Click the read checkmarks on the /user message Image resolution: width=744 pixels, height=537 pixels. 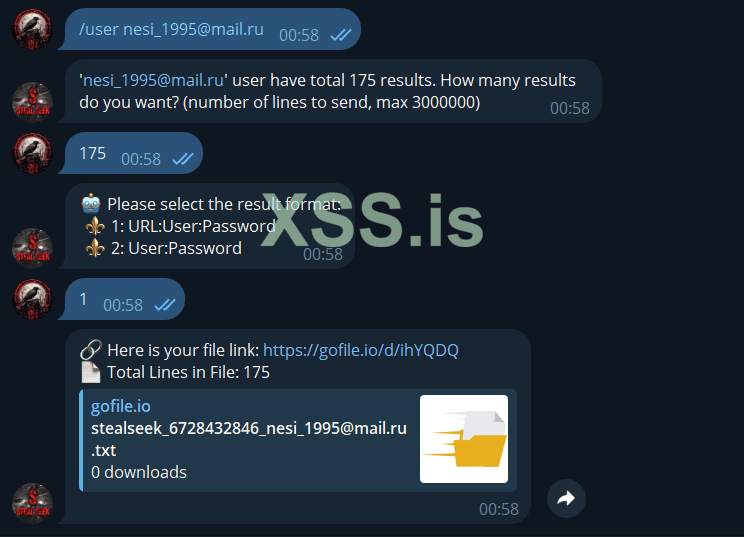pos(340,35)
